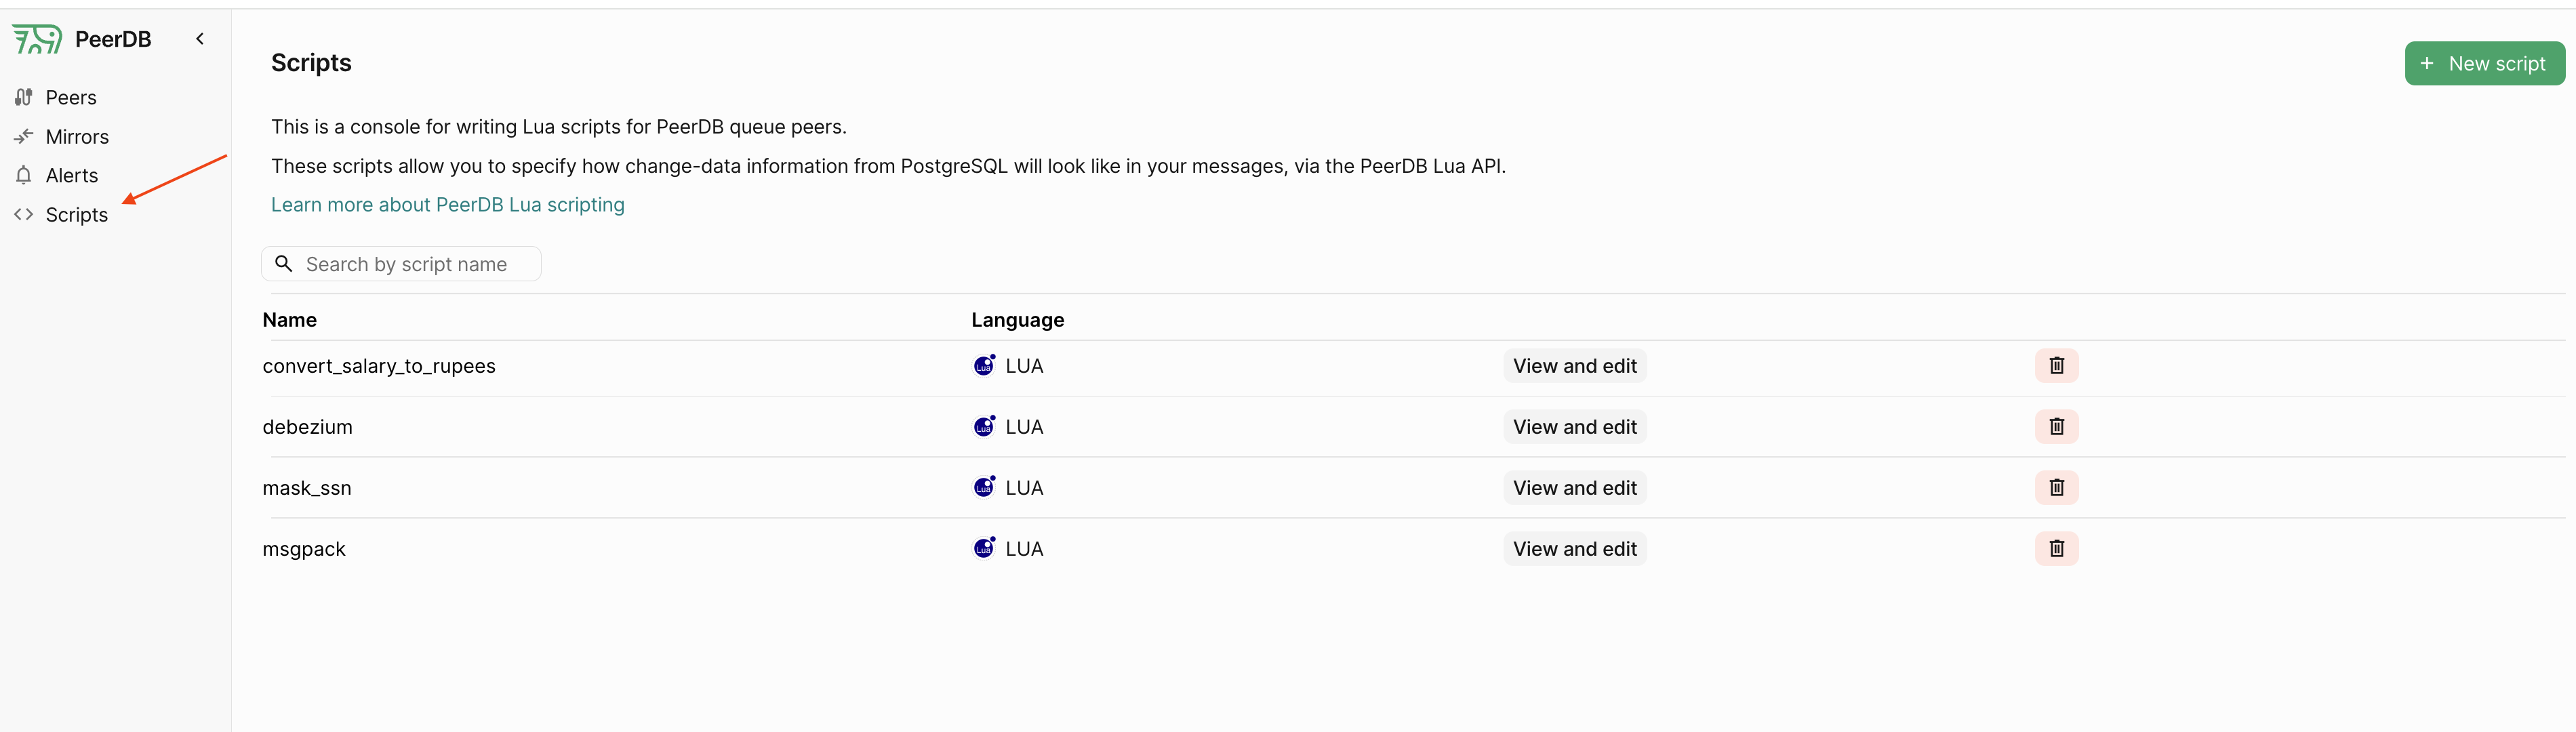View and edit the convert_salary_to_rupees script

(x=1574, y=366)
